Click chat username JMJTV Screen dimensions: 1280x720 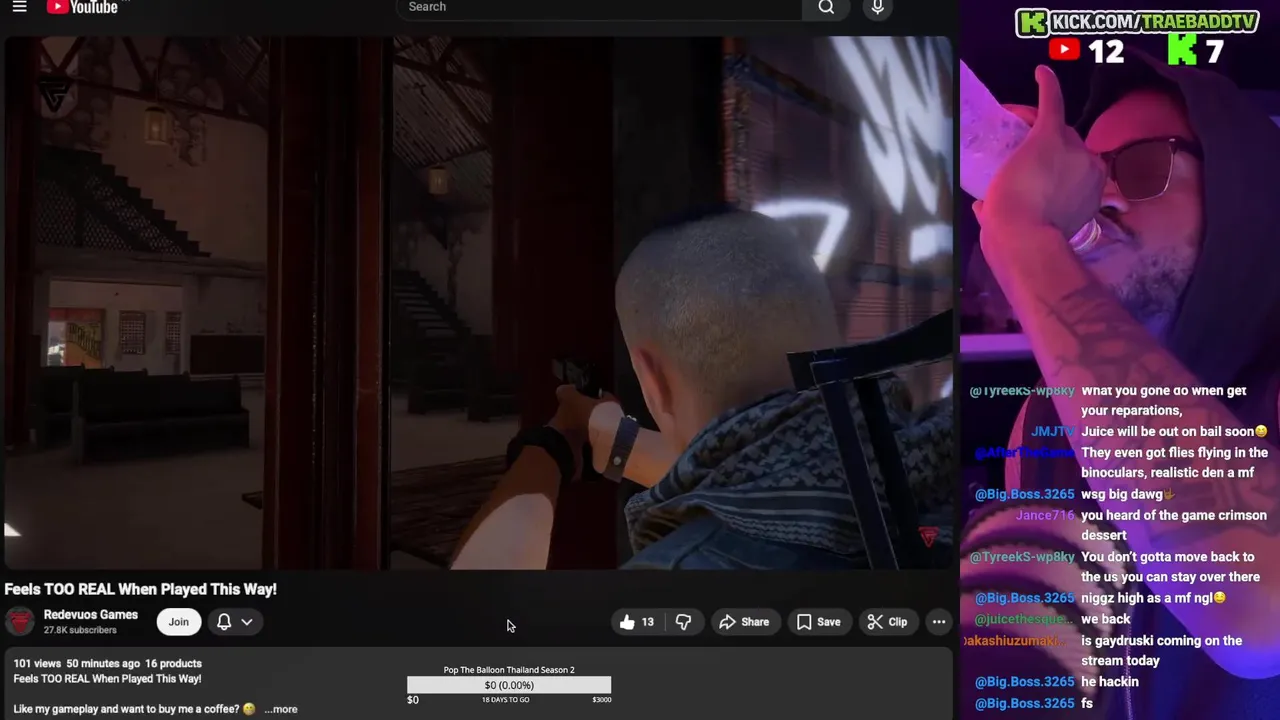point(1052,431)
